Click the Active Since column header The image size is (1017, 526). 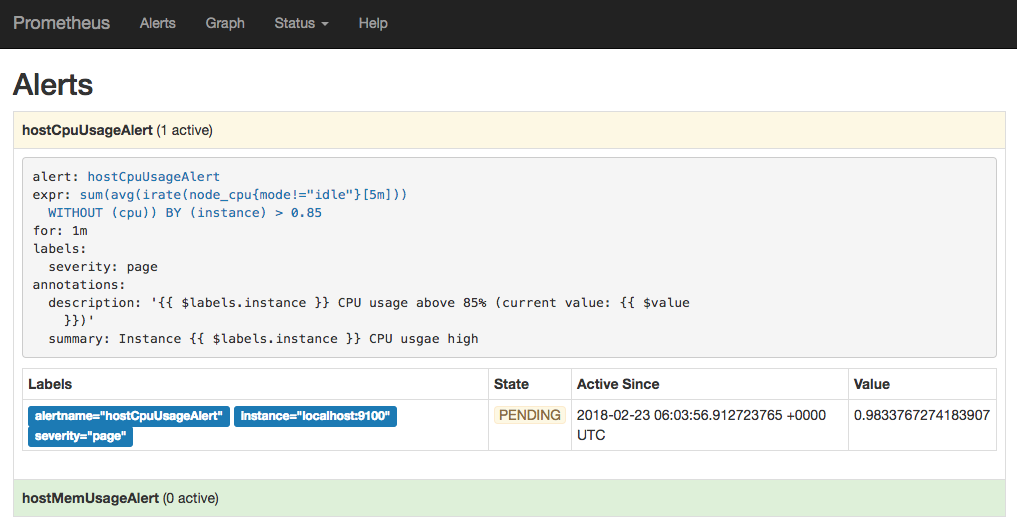point(617,384)
